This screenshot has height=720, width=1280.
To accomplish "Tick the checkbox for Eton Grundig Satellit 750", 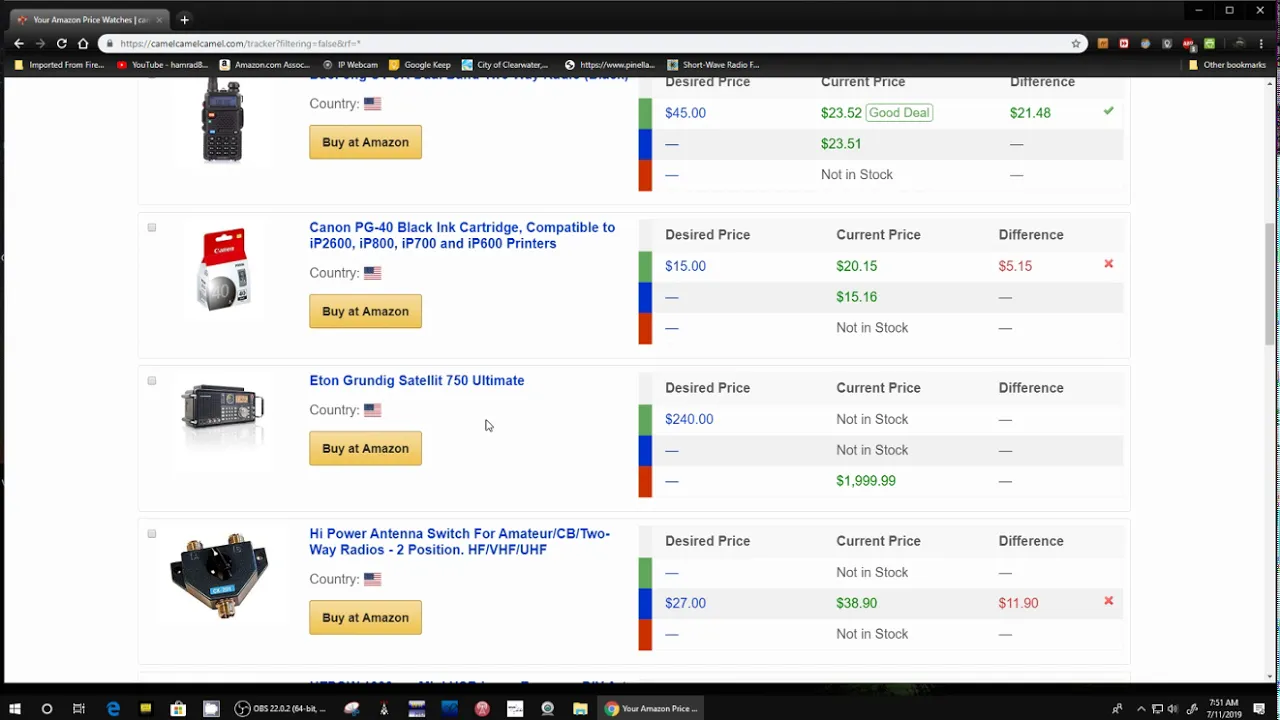I will coord(152,381).
